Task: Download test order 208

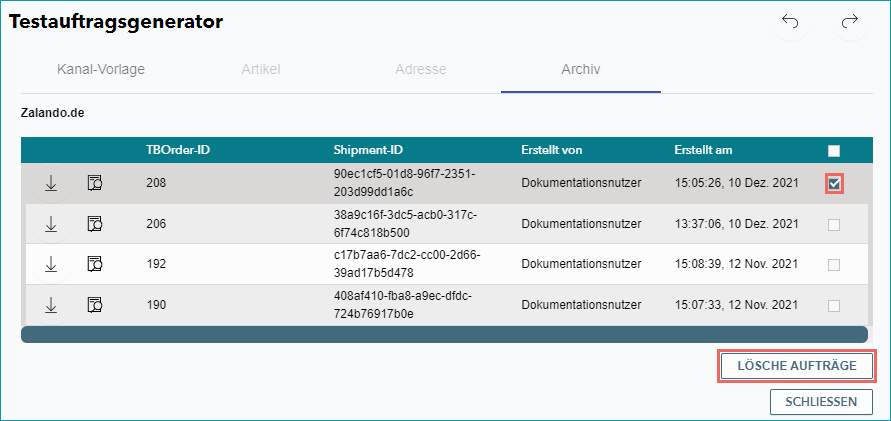Action: click(x=51, y=184)
